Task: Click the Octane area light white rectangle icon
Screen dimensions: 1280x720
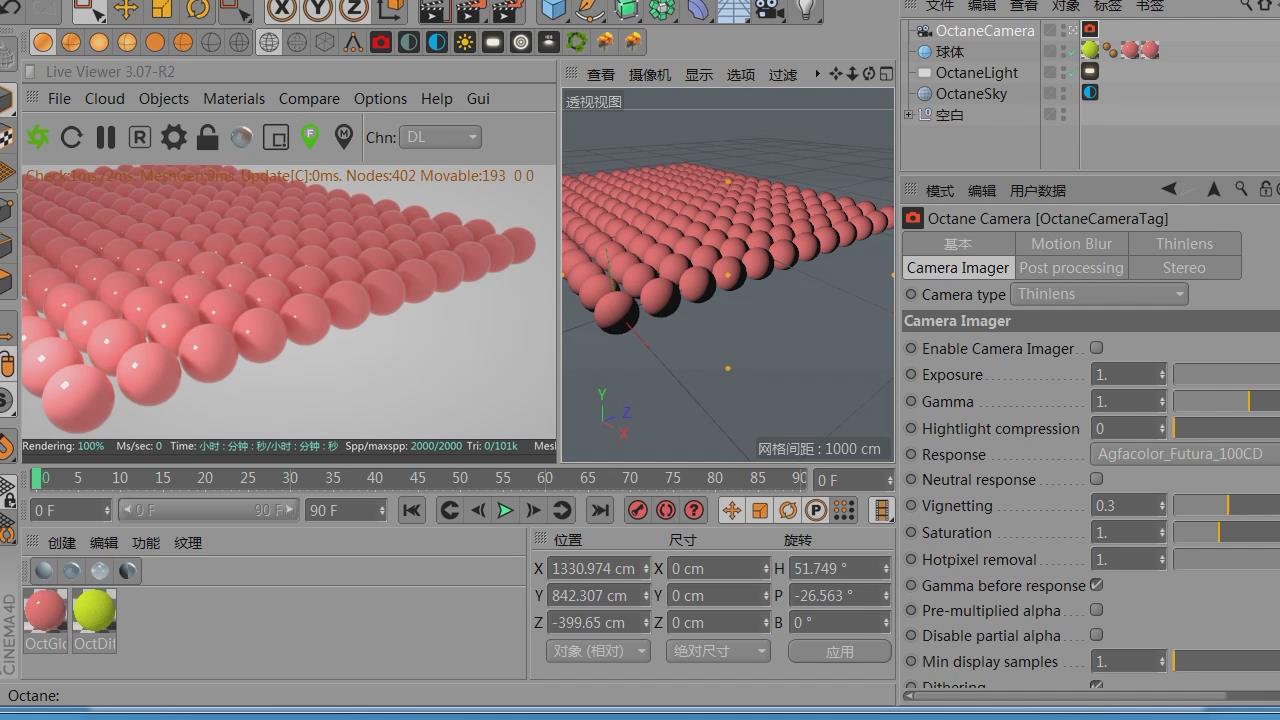Action: [x=493, y=43]
